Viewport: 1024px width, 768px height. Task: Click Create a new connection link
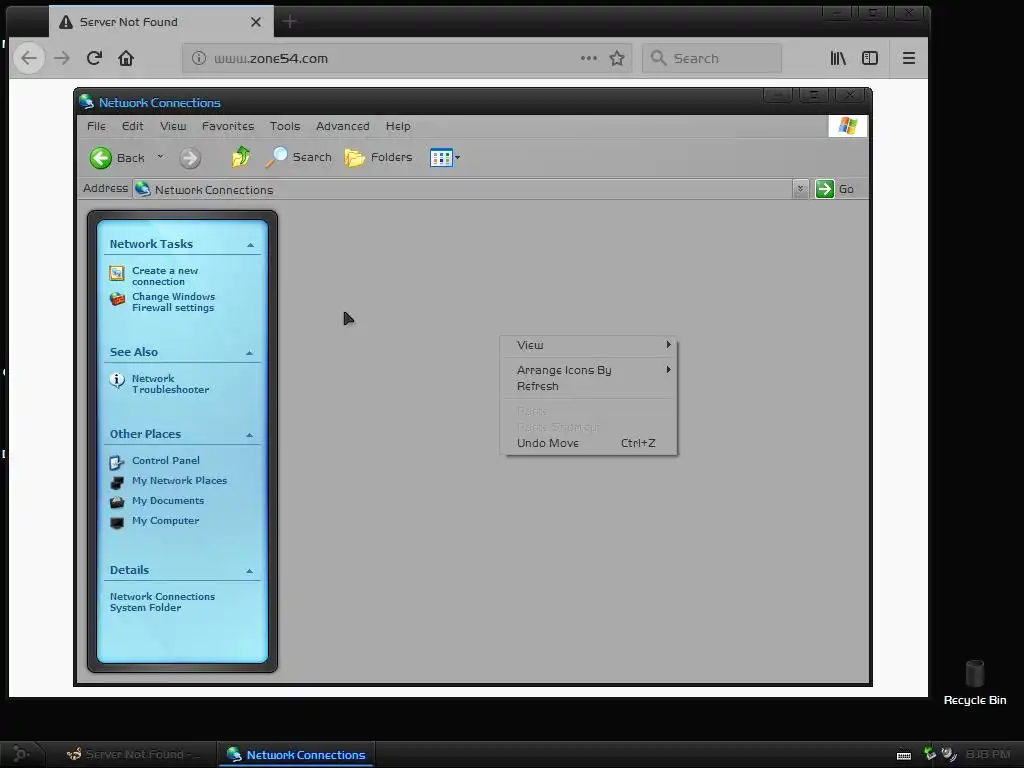[165, 276]
